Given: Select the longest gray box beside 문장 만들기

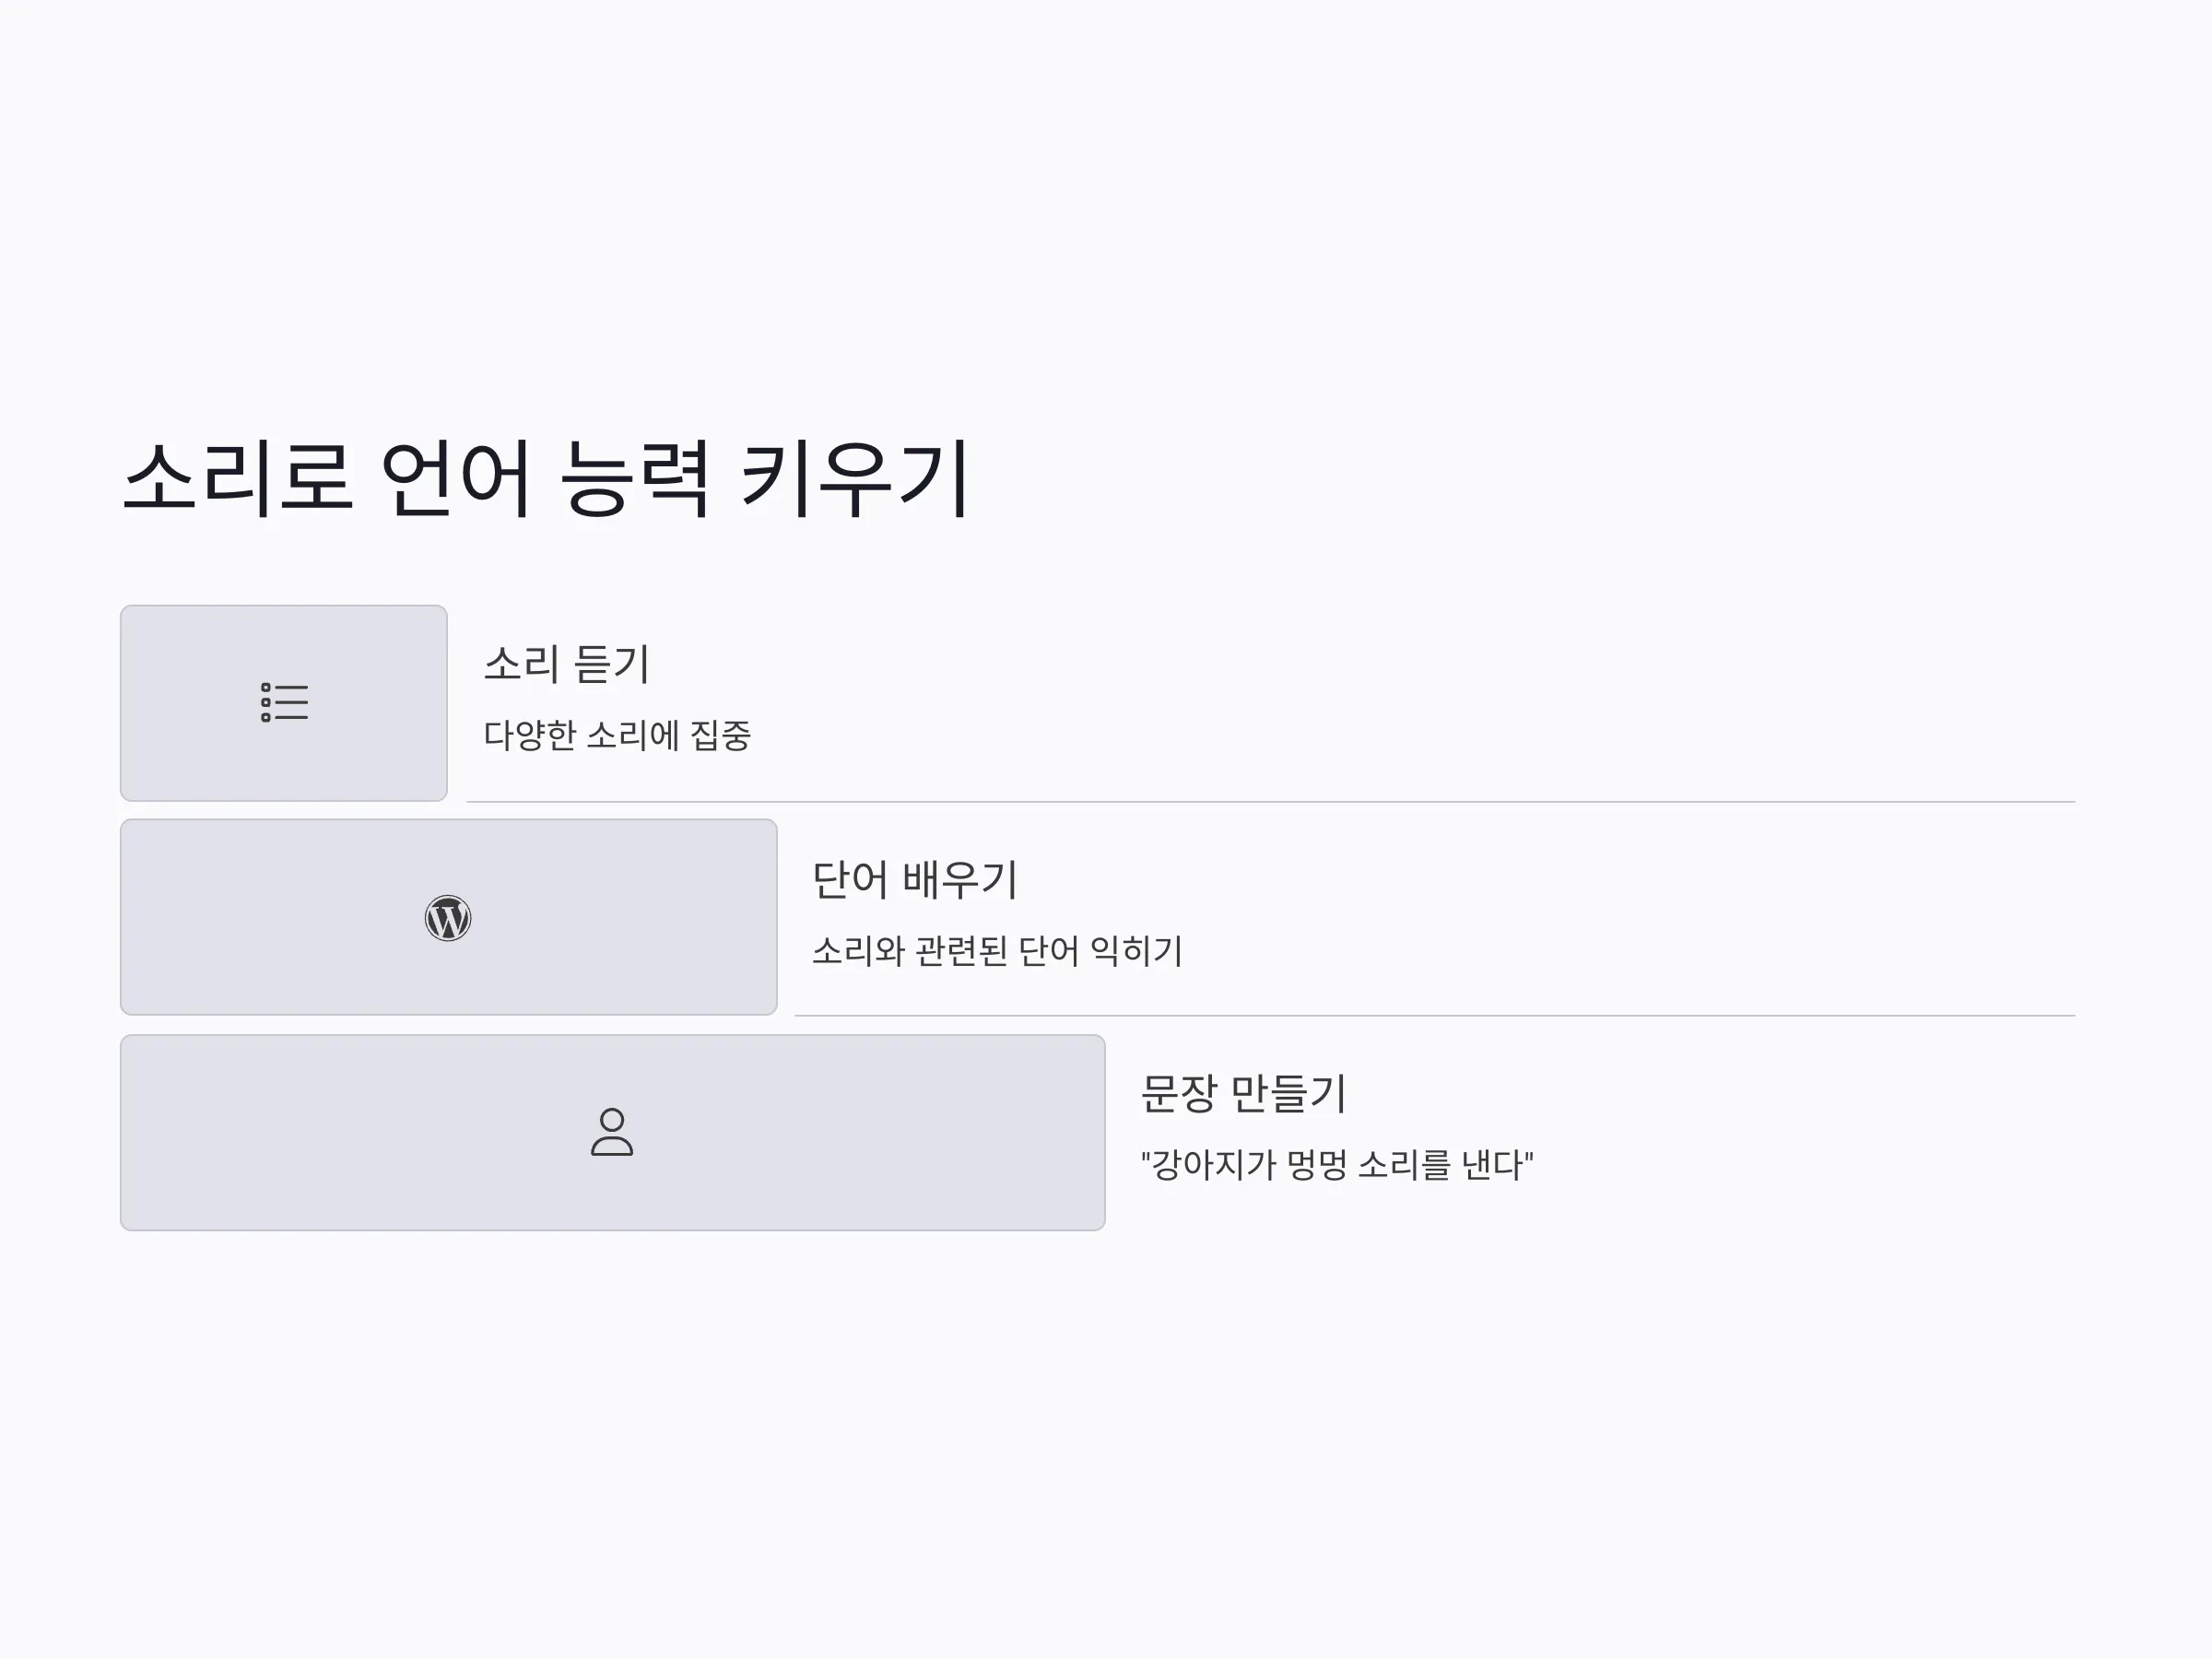Looking at the screenshot, I should [613, 1132].
